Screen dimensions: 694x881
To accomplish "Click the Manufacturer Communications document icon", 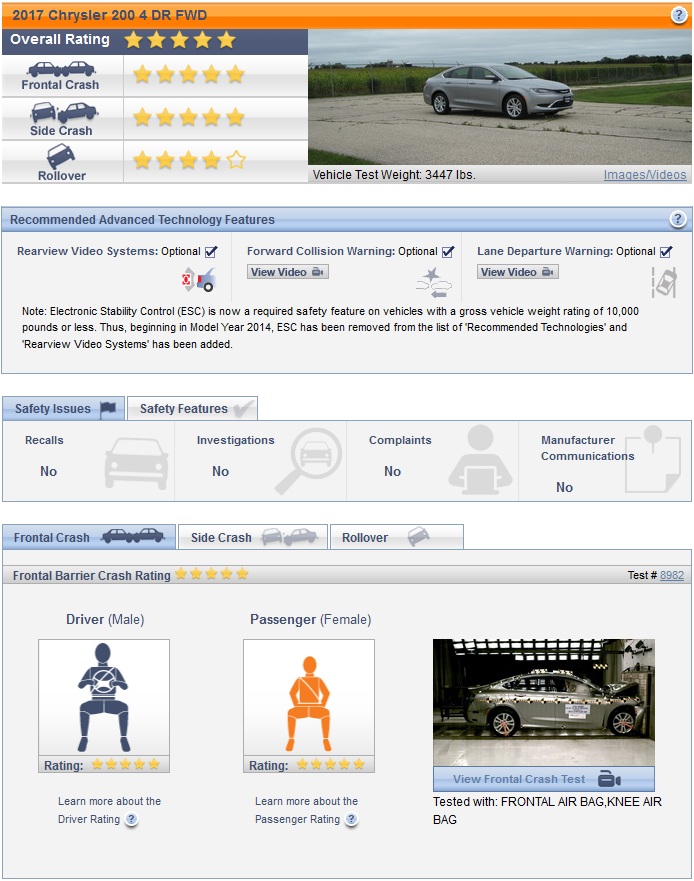I will [x=652, y=460].
